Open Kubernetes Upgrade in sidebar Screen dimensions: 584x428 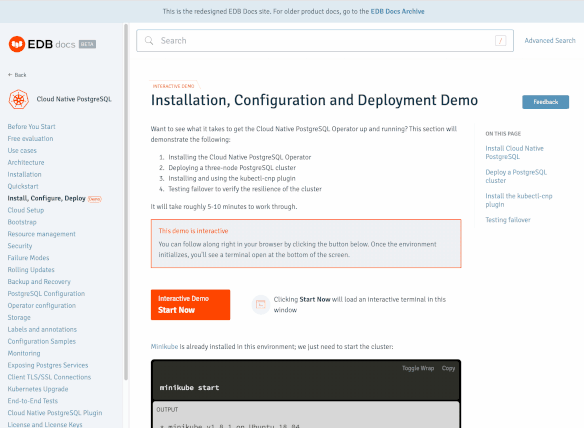pyautogui.click(x=38, y=389)
